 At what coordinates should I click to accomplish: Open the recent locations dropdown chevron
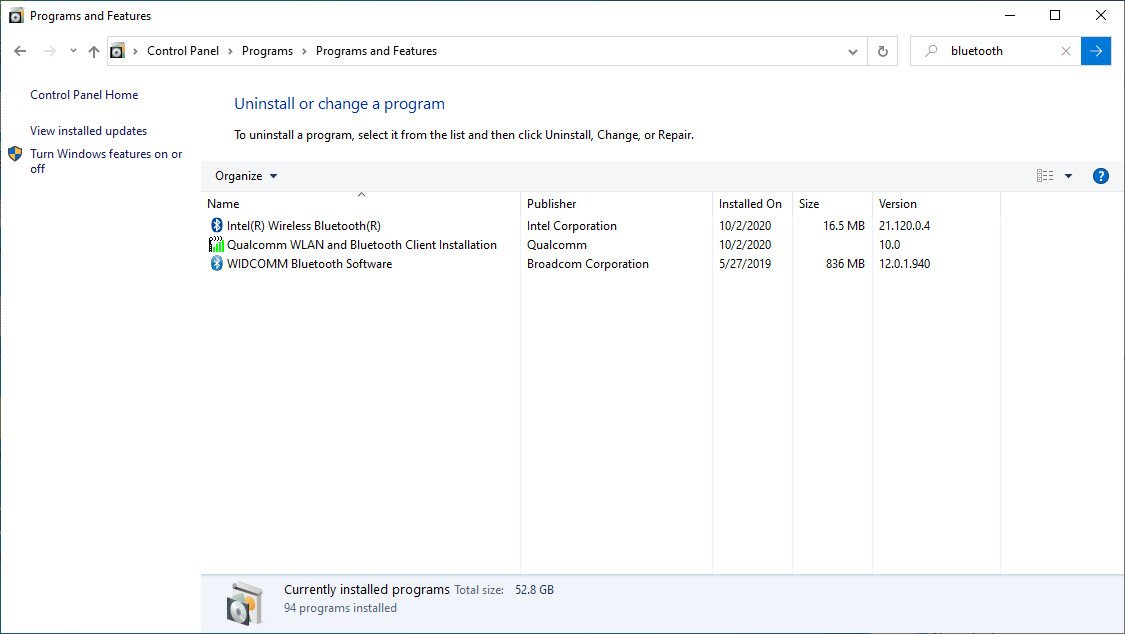pyautogui.click(x=72, y=51)
